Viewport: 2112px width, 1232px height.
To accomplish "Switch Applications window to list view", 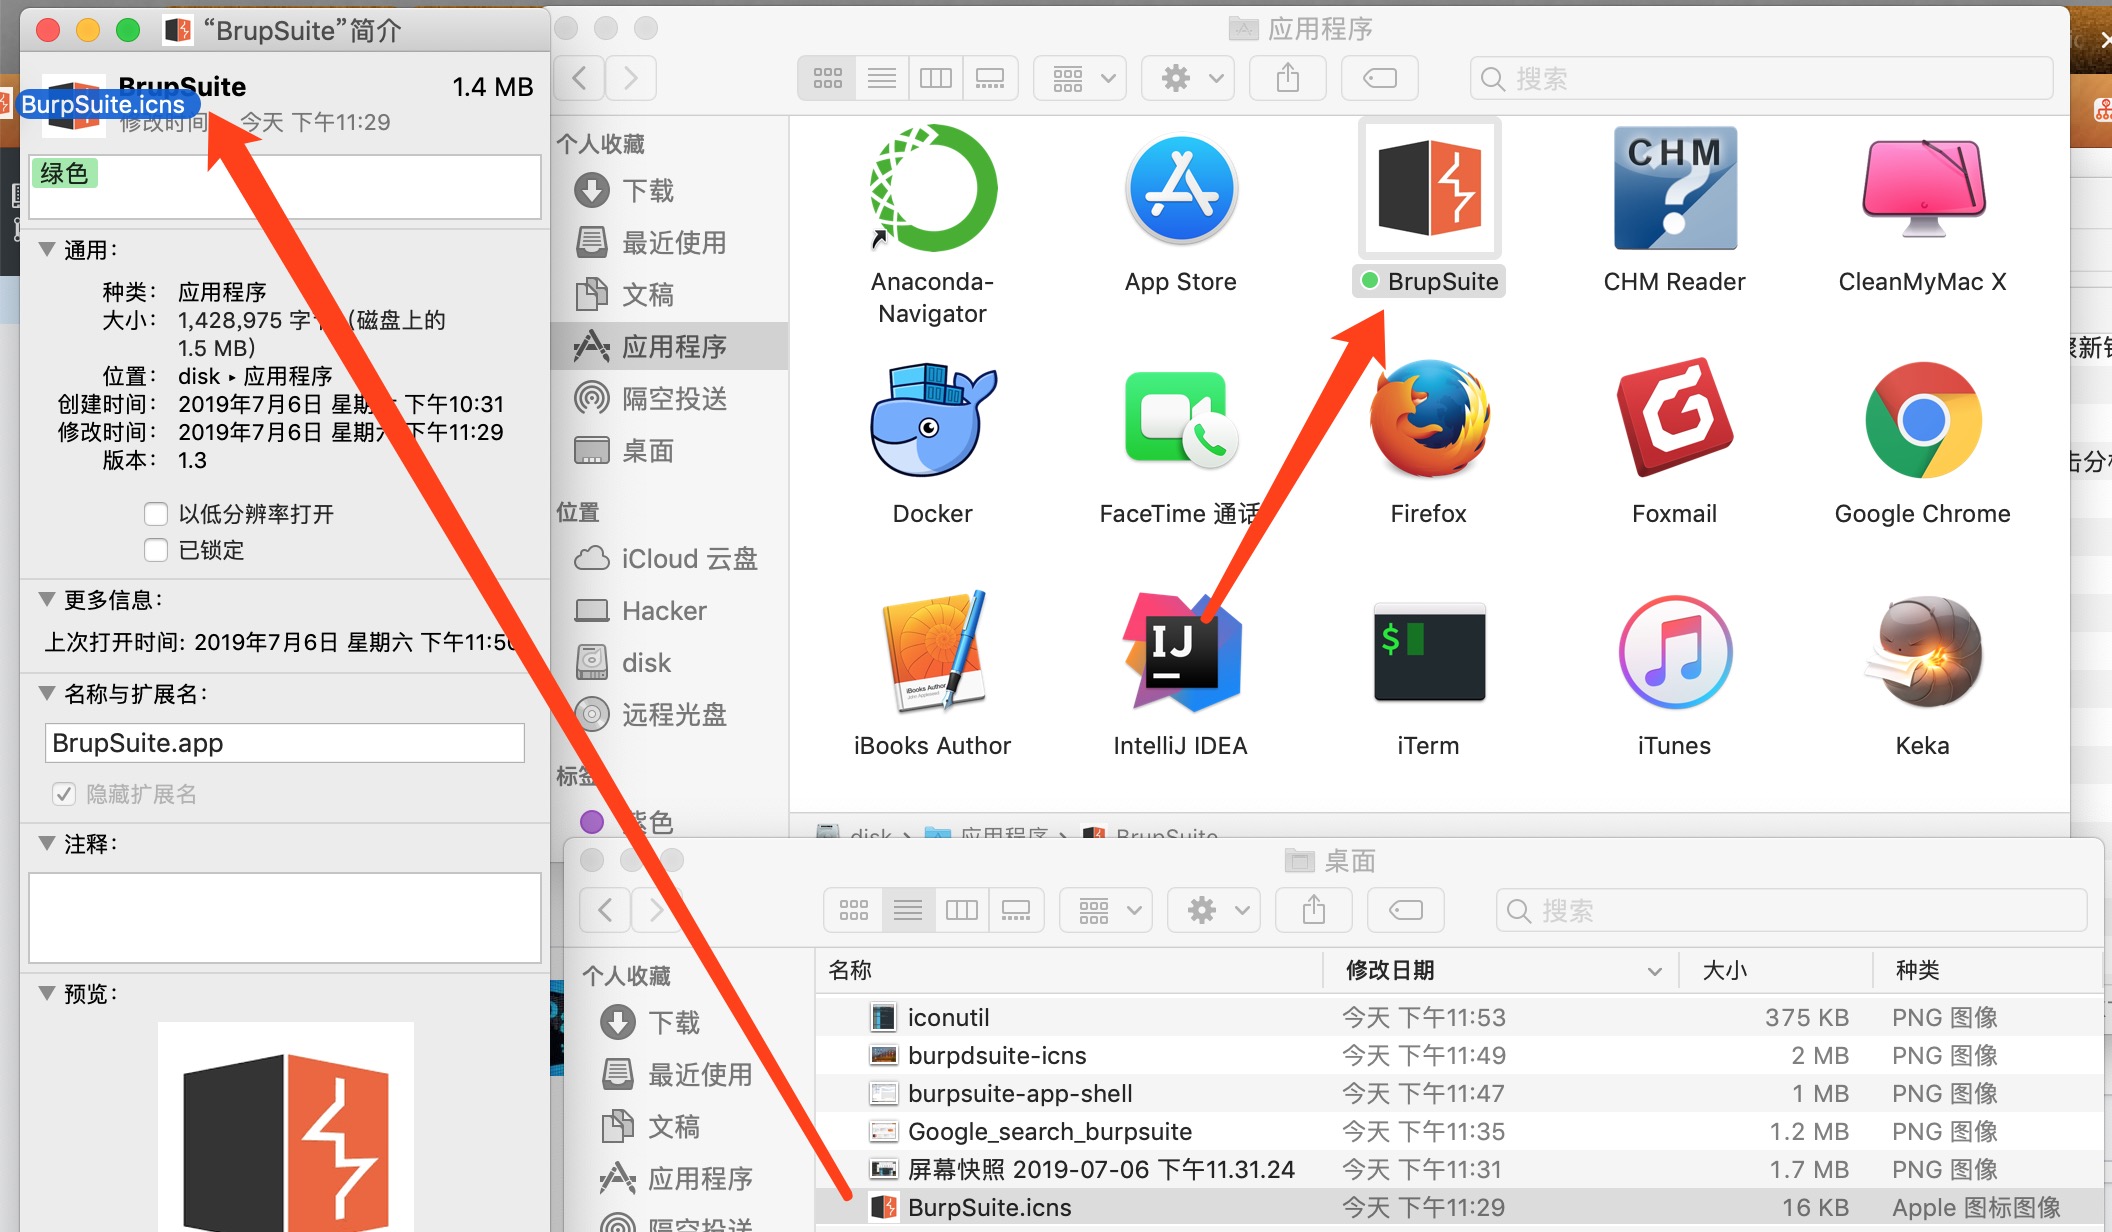I will 881,78.
